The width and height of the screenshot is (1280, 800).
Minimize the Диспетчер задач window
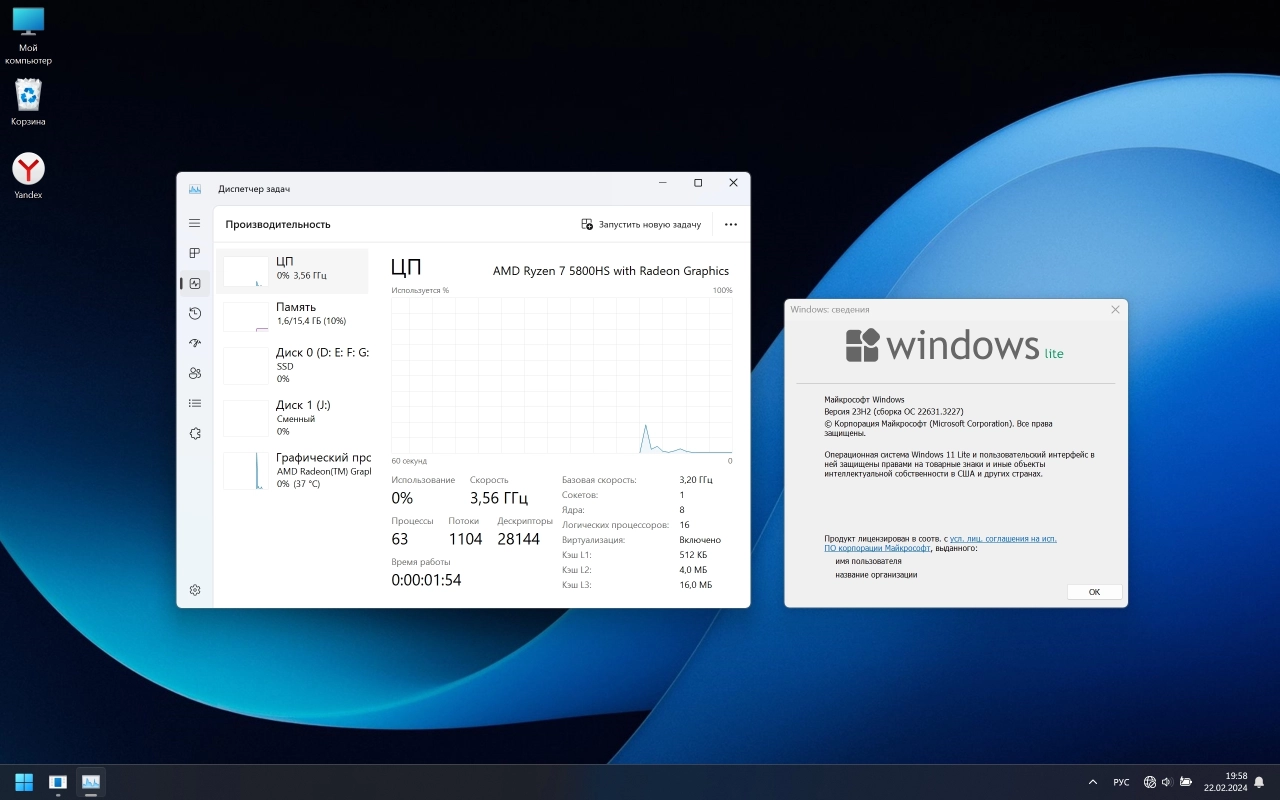pyautogui.click(x=663, y=183)
